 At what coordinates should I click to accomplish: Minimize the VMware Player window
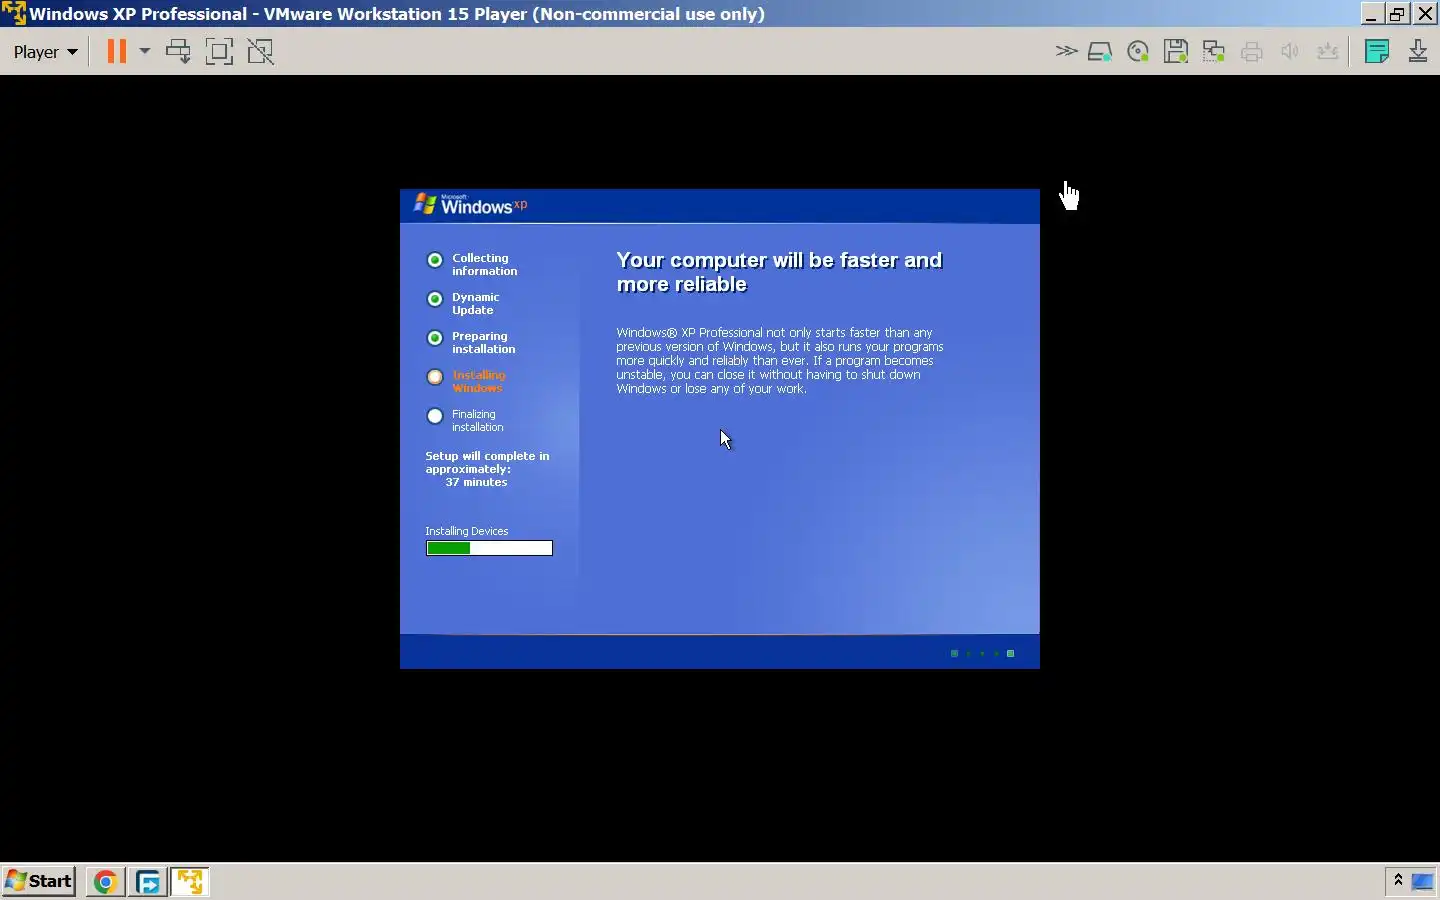click(x=1371, y=13)
